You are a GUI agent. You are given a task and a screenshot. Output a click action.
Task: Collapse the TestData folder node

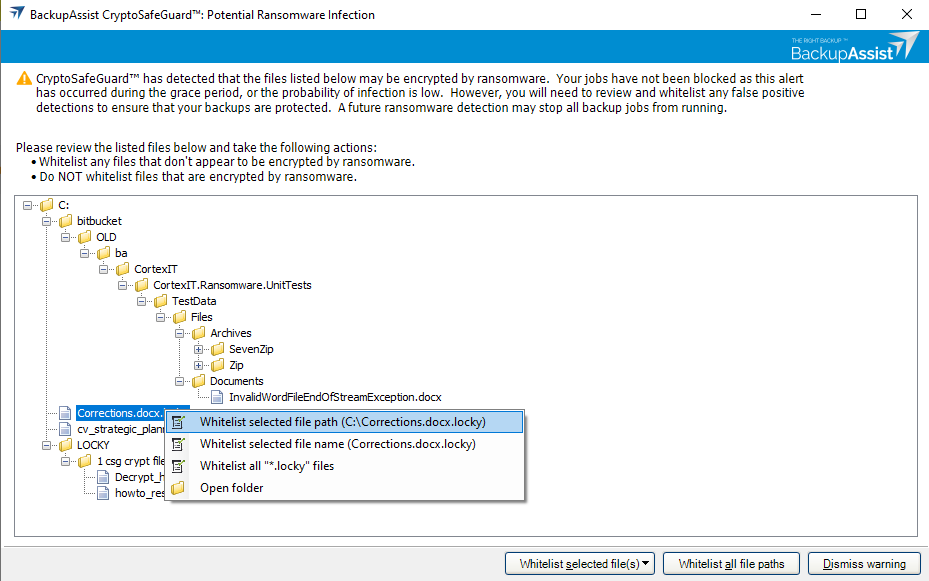pyautogui.click(x=141, y=301)
